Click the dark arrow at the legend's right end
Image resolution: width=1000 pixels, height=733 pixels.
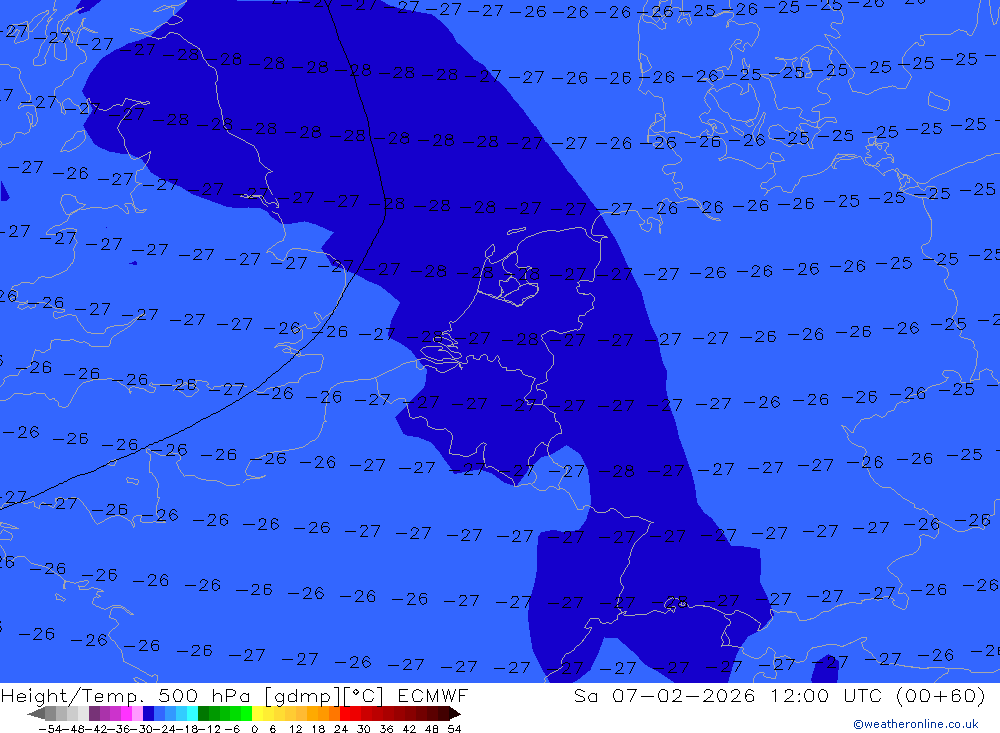455,713
